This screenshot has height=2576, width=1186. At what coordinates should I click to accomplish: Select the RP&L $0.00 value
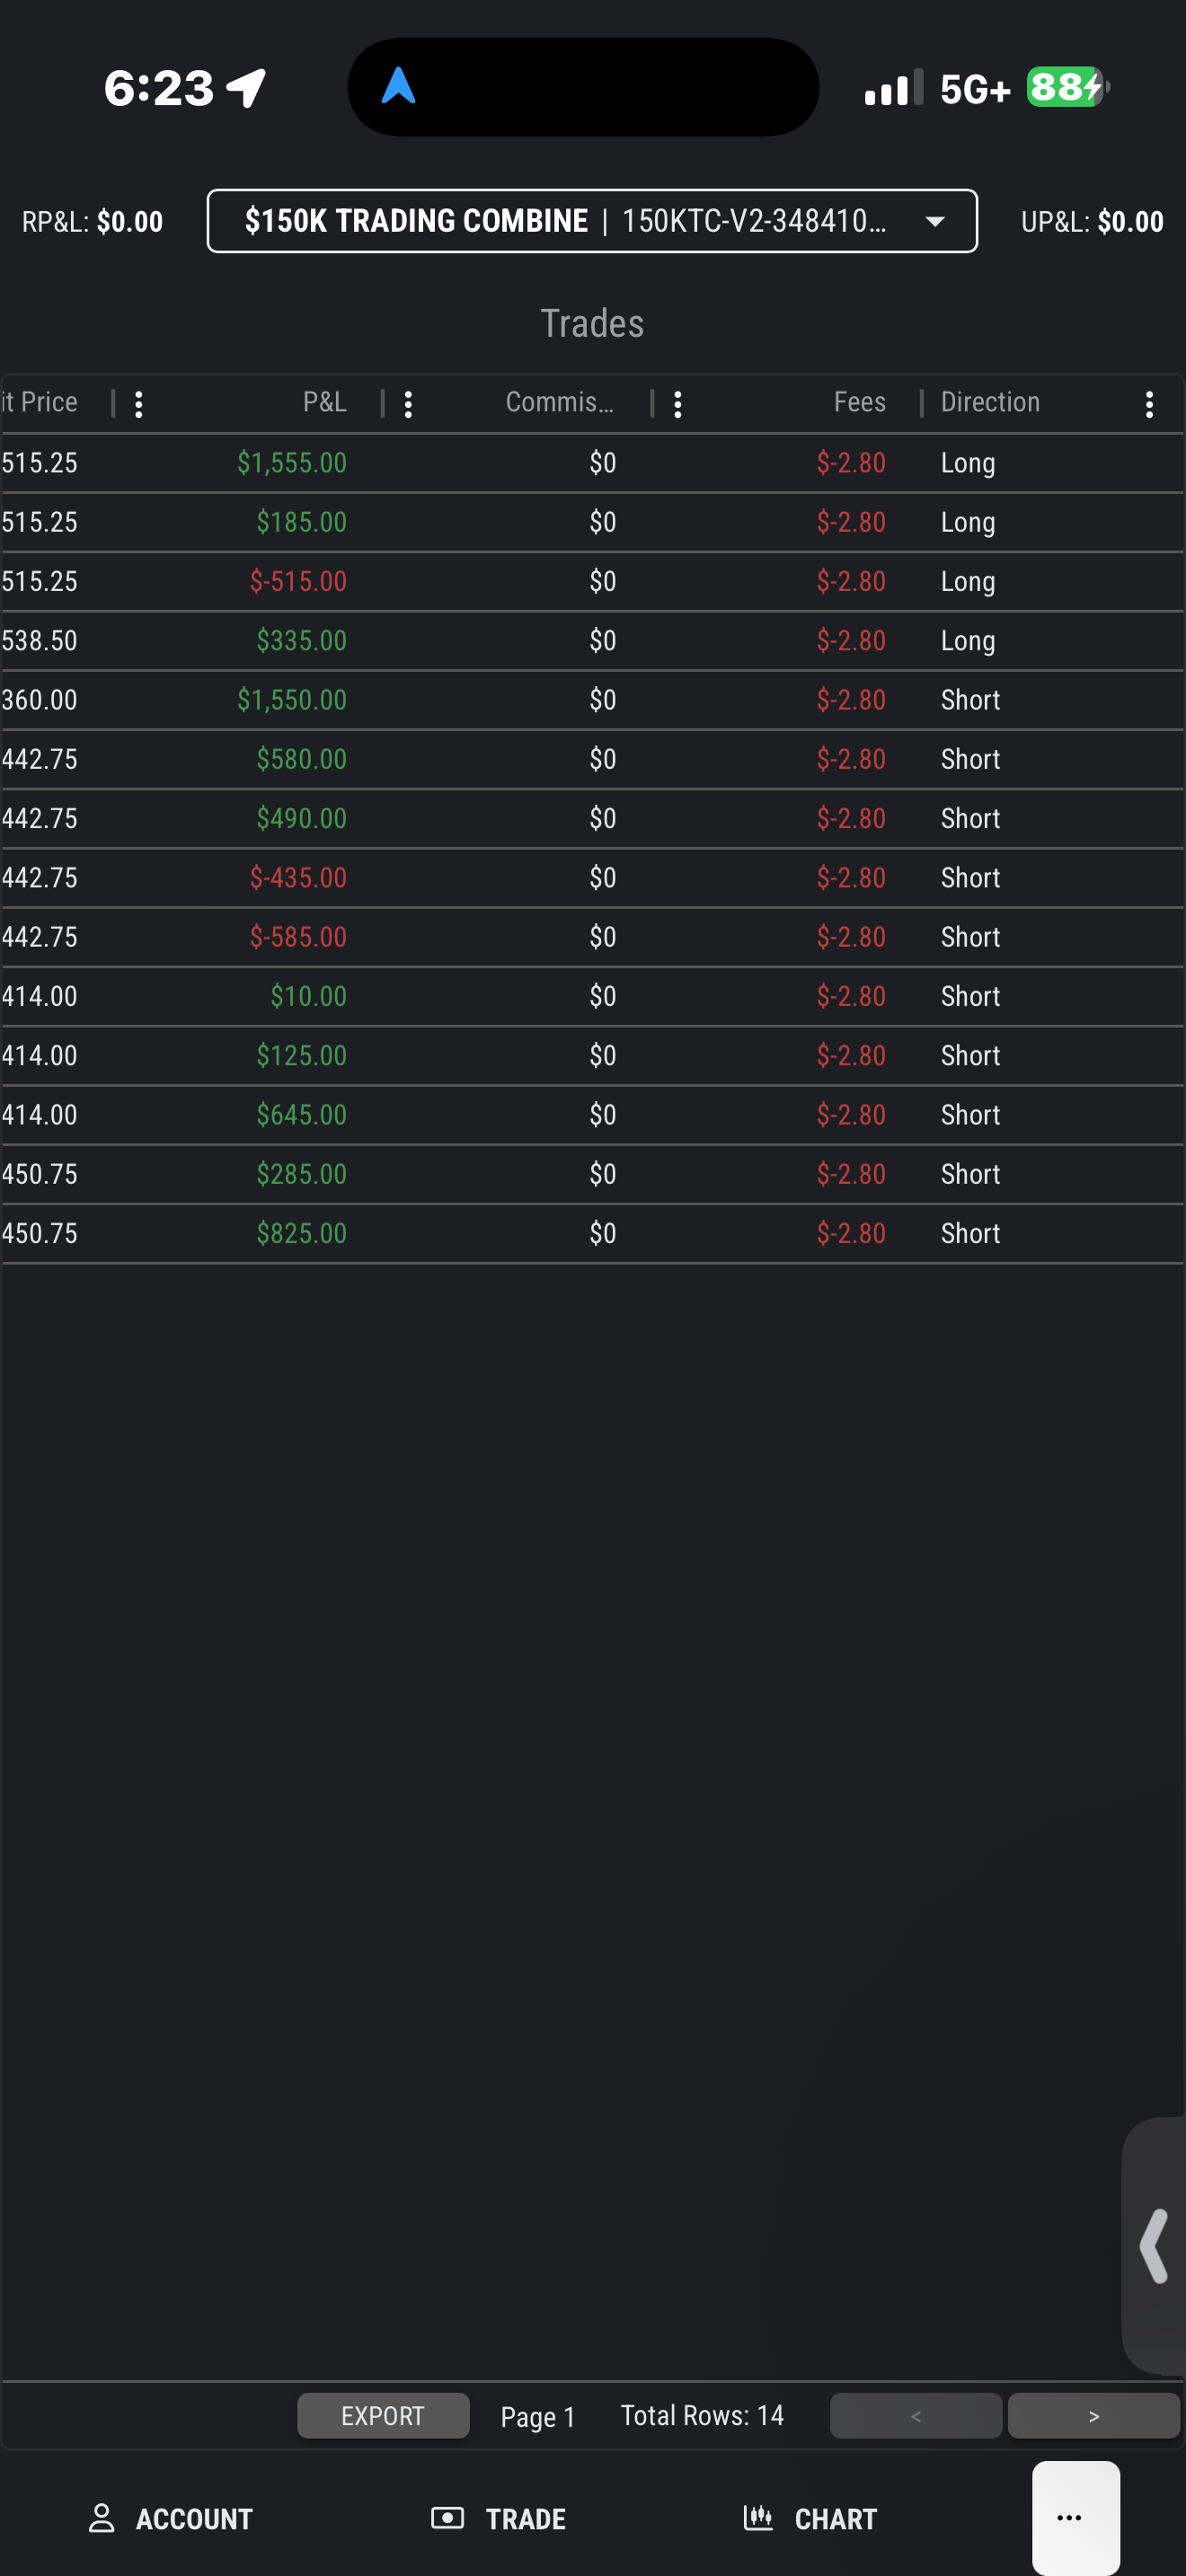pos(130,221)
